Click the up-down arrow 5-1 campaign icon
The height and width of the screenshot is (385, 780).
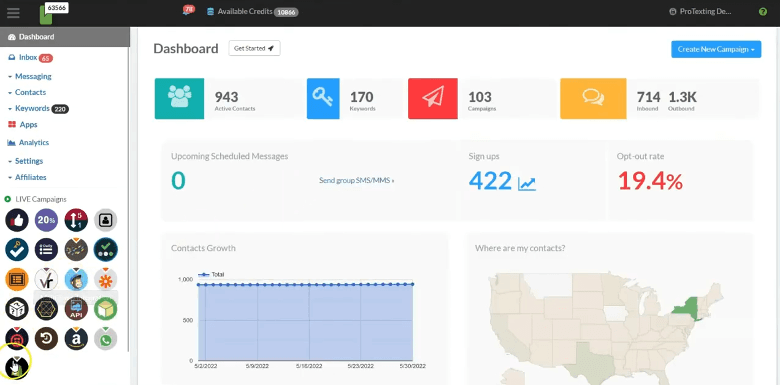[x=76, y=220]
